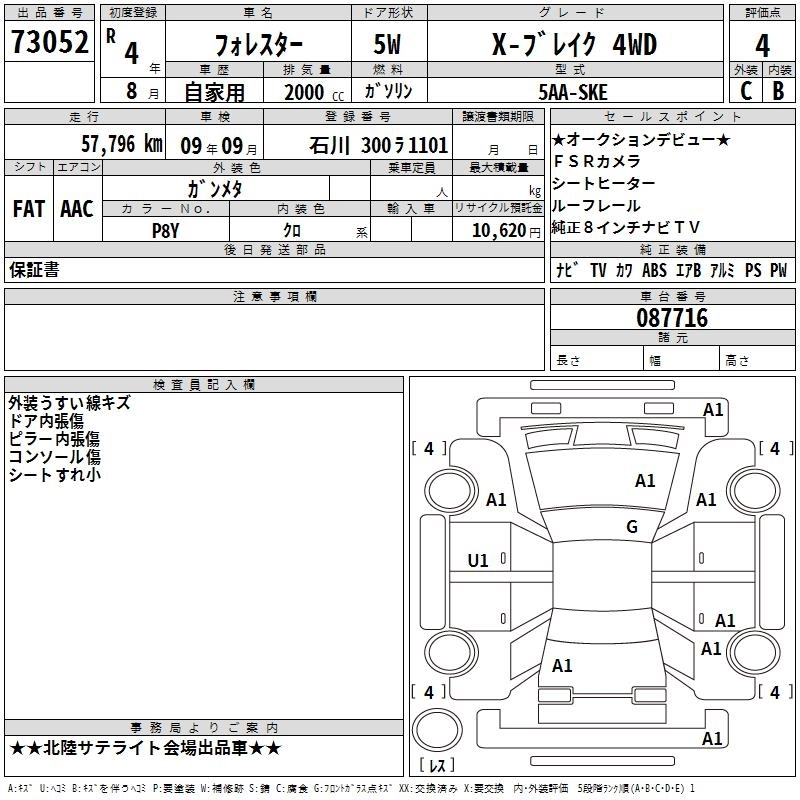Click the interior grade B
The height and width of the screenshot is (800, 800).
(778, 89)
